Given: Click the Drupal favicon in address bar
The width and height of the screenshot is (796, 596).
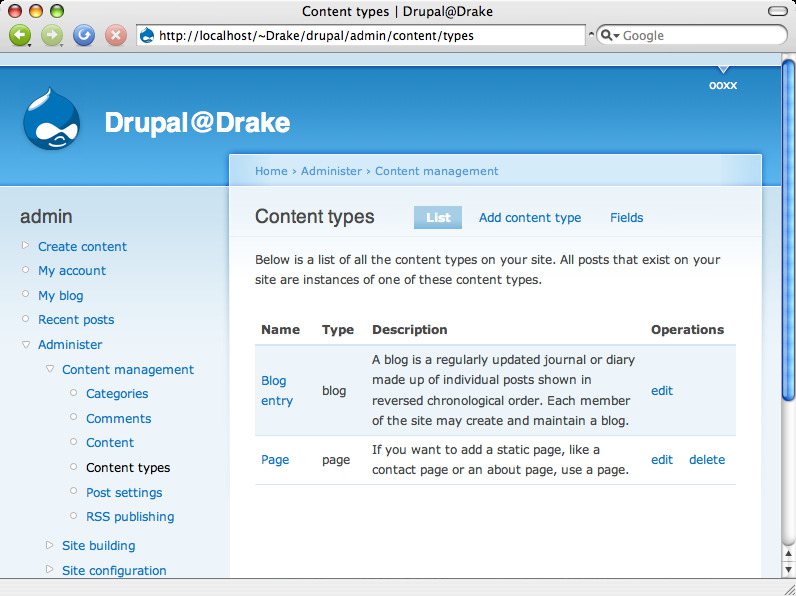Looking at the screenshot, I should tap(147, 36).
